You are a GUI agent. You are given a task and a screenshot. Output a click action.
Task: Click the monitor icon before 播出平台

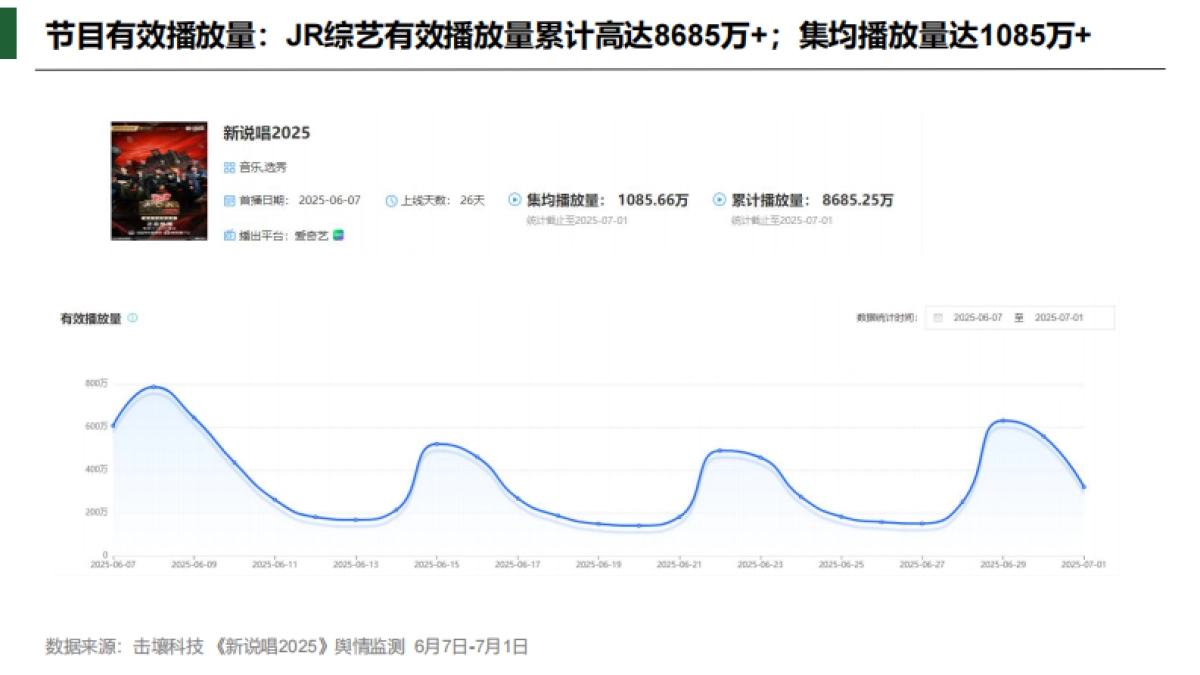(x=228, y=236)
